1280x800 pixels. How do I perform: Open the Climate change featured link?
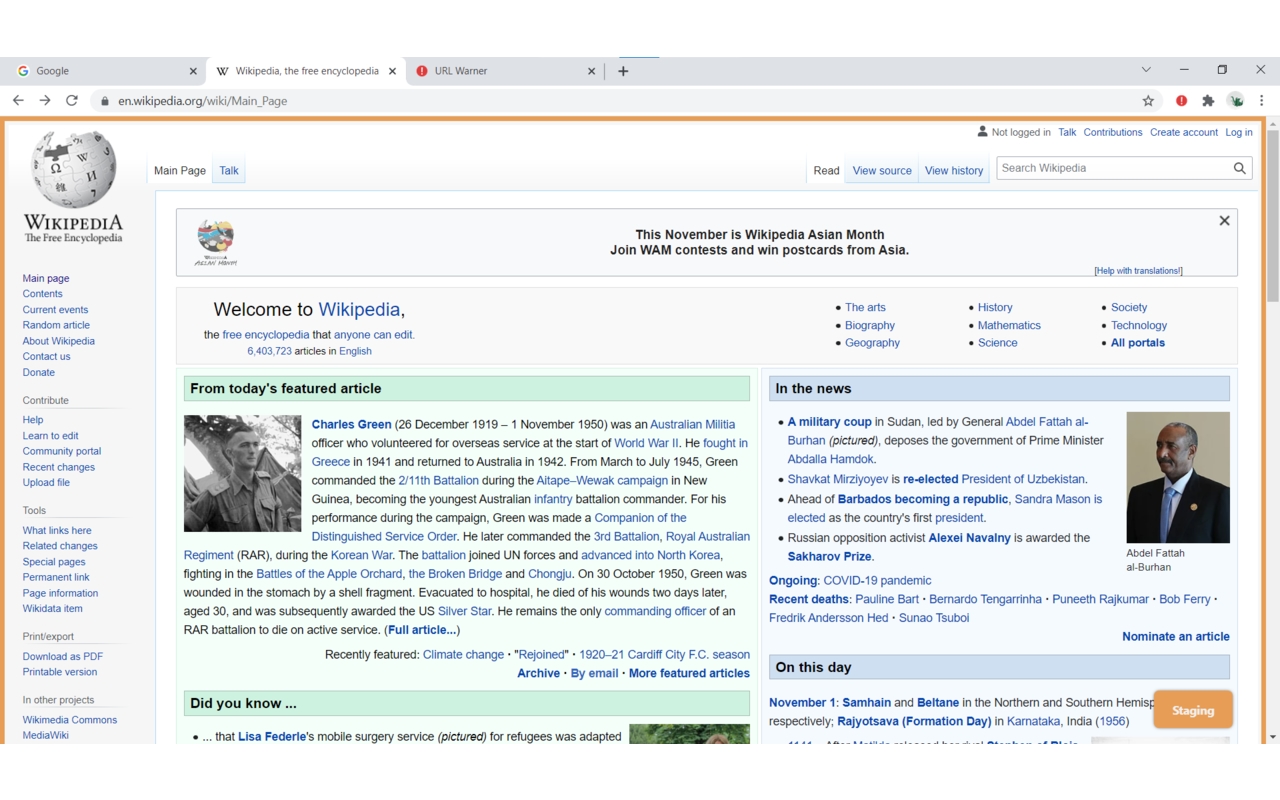463,655
